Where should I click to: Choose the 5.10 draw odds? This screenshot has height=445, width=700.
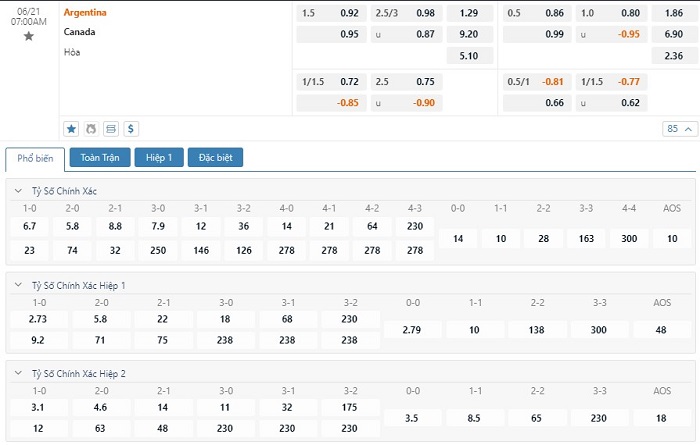(468, 55)
